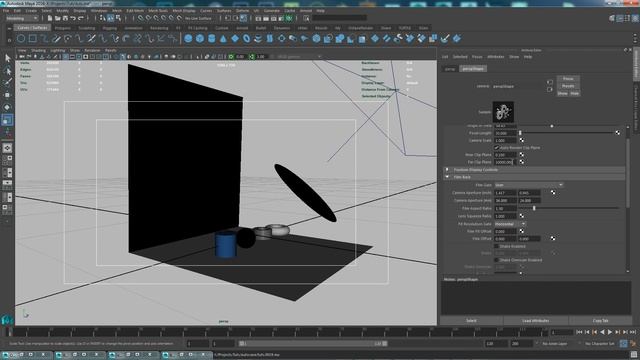Create a NURBS cube from the shelf
The image size is (640, 360).
(200, 39)
